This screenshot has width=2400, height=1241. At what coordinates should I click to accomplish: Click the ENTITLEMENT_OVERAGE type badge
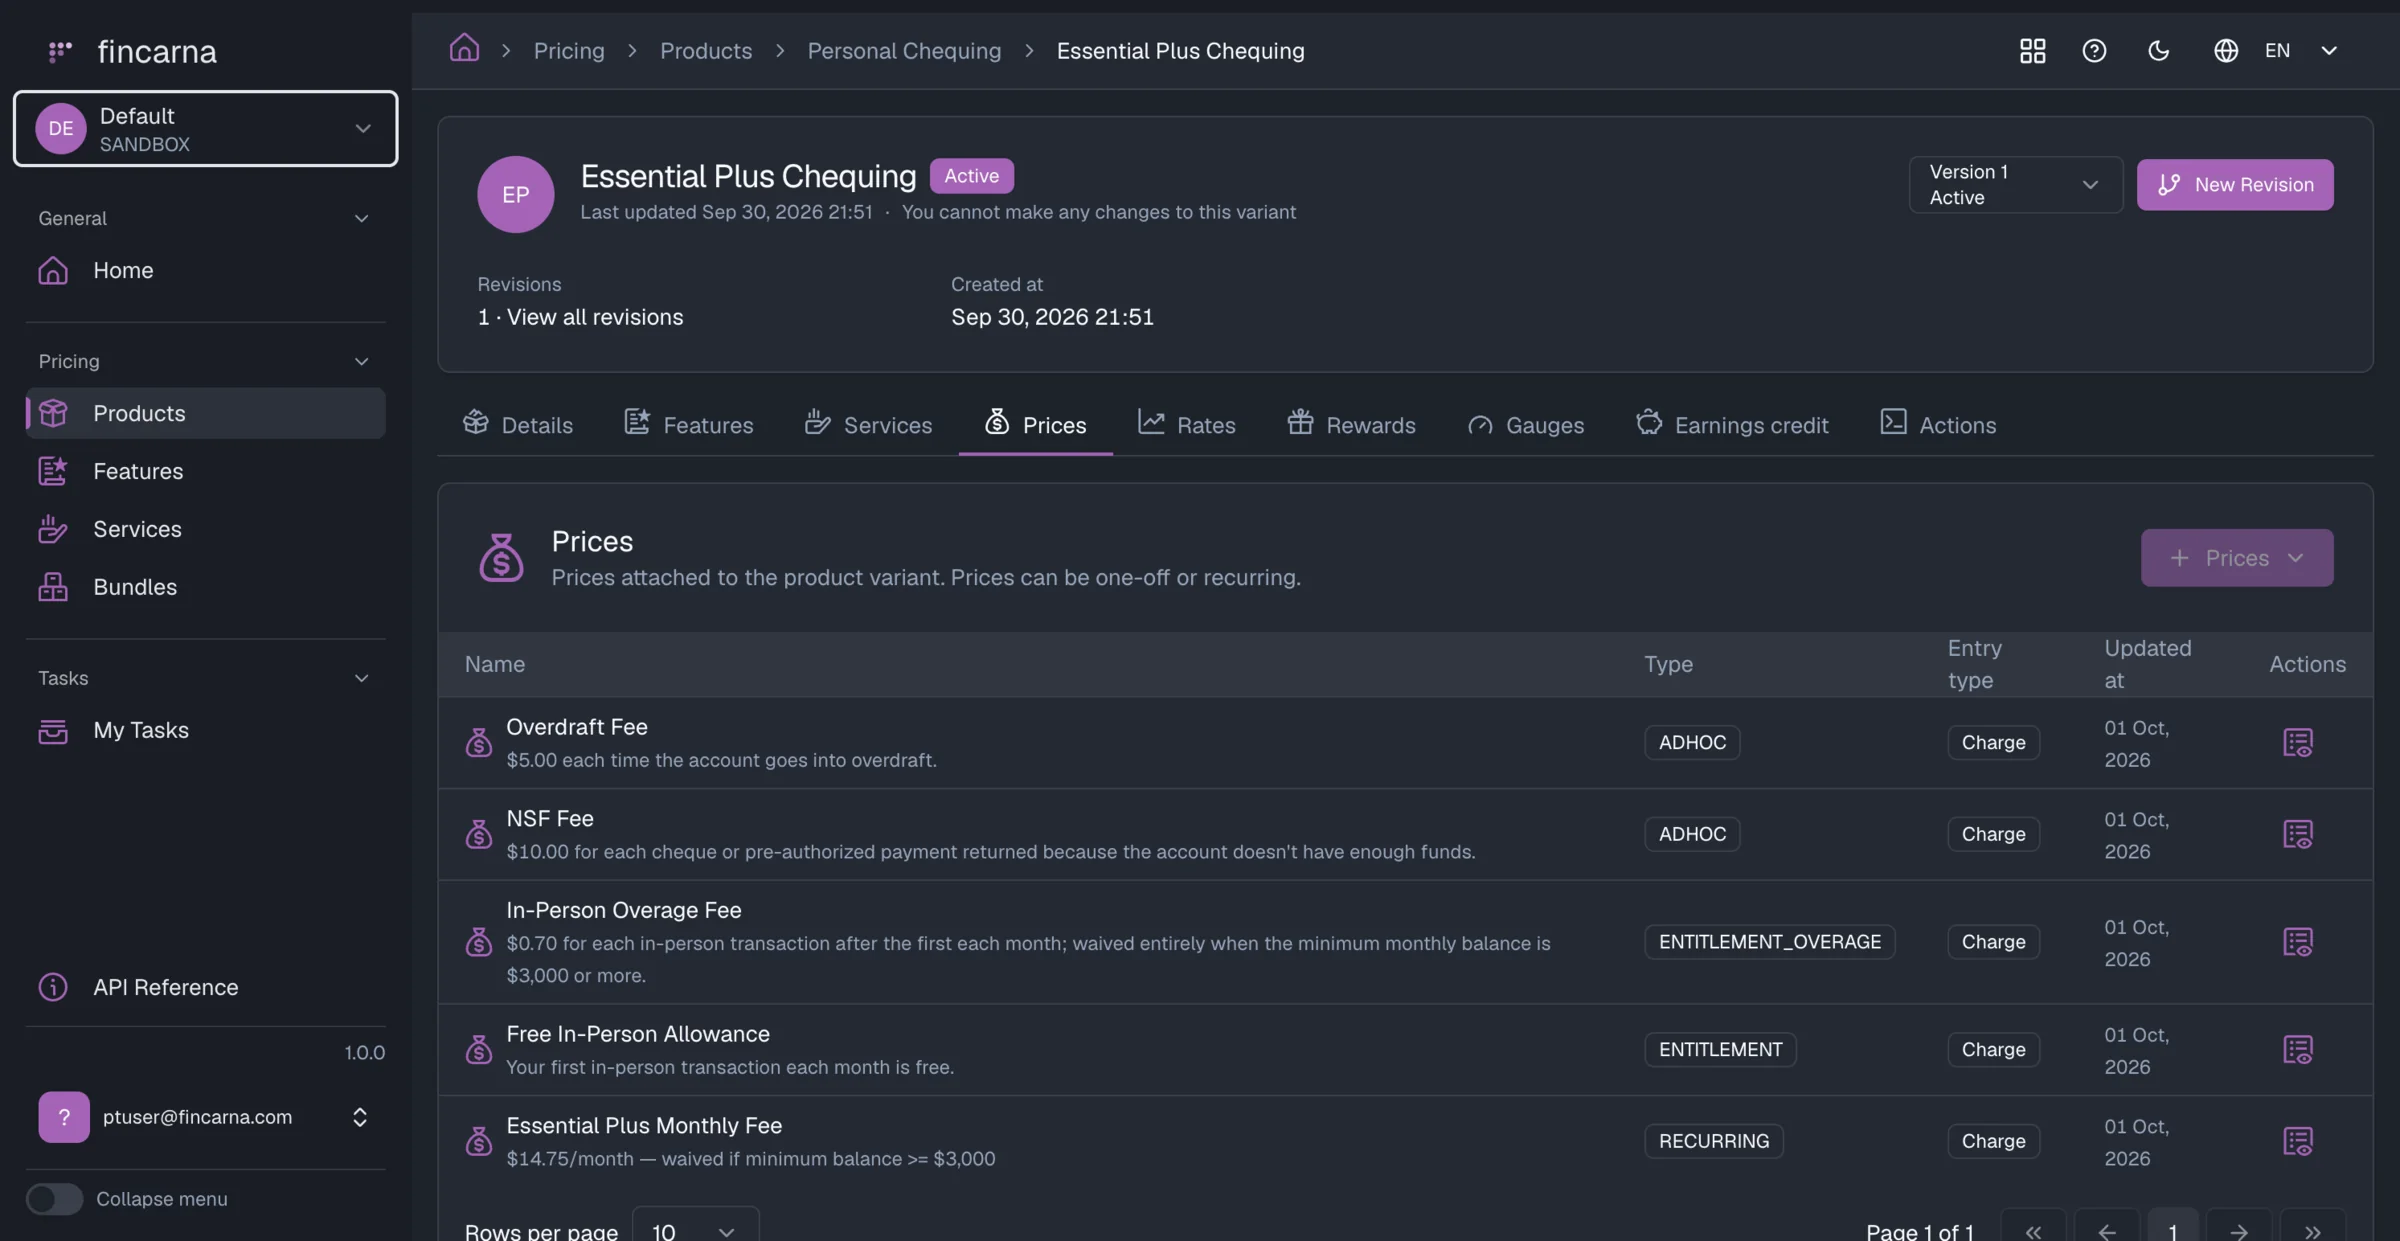tap(1769, 942)
